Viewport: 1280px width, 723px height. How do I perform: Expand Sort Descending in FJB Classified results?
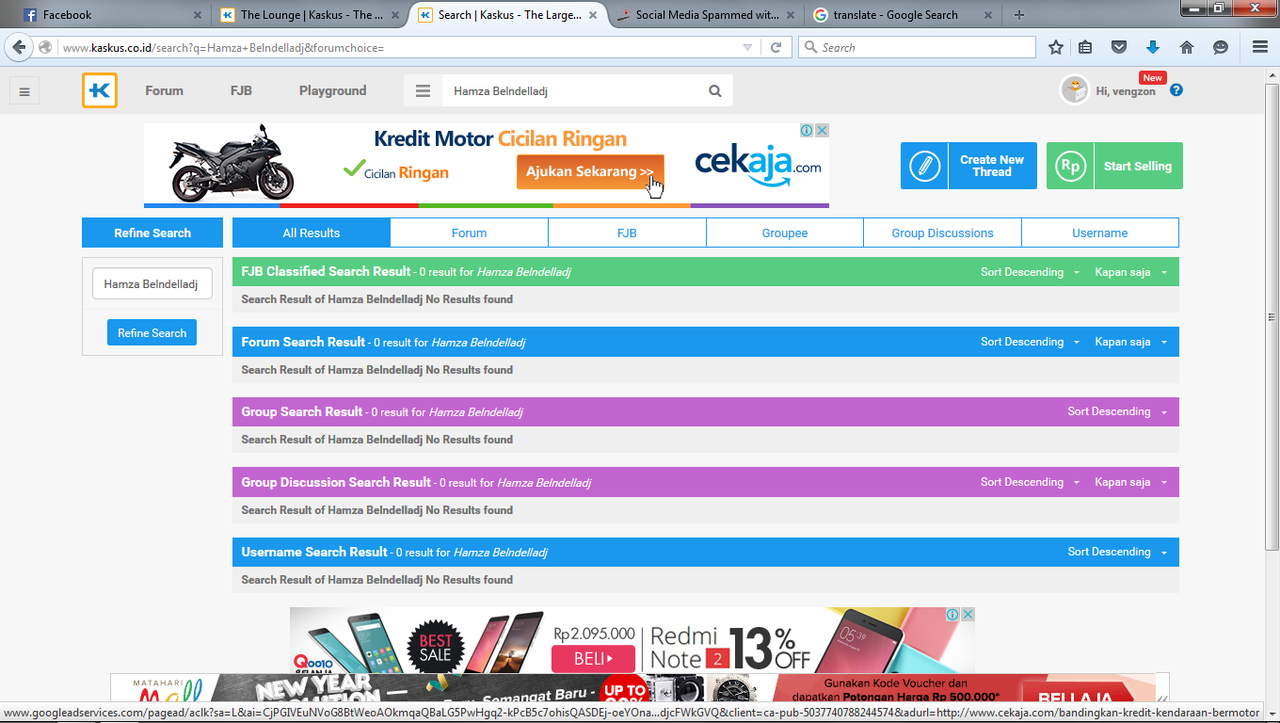[x=1030, y=272]
